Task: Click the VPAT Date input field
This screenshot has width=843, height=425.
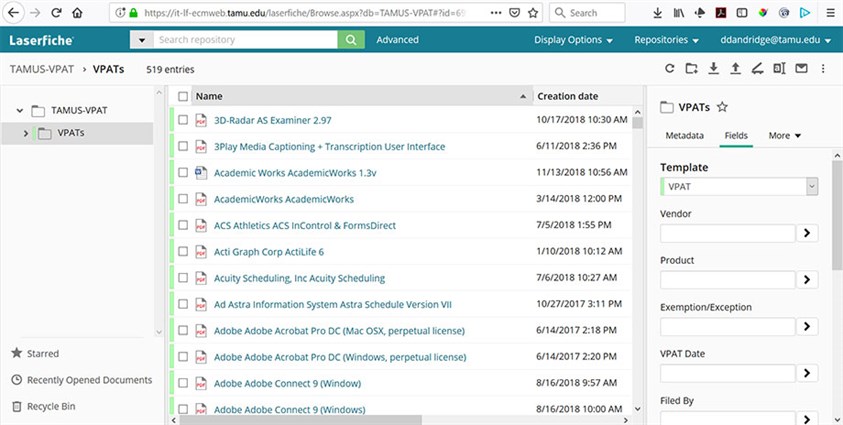Action: (727, 373)
